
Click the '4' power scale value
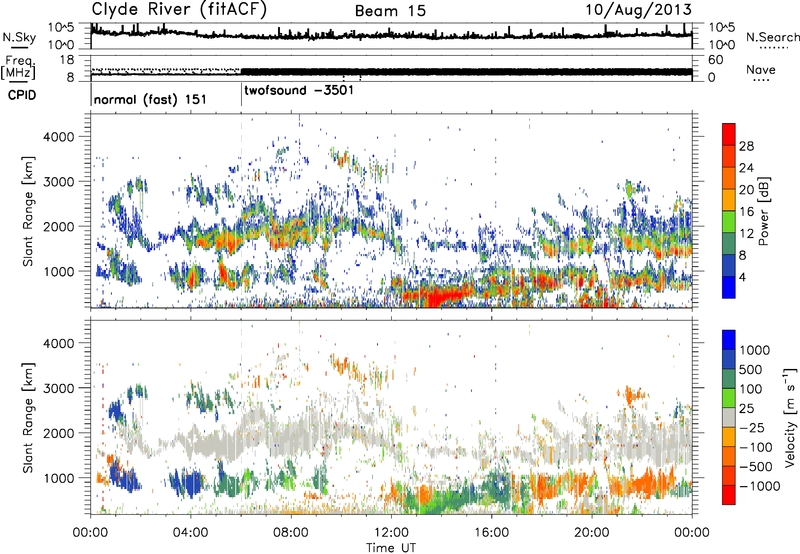tap(743, 277)
